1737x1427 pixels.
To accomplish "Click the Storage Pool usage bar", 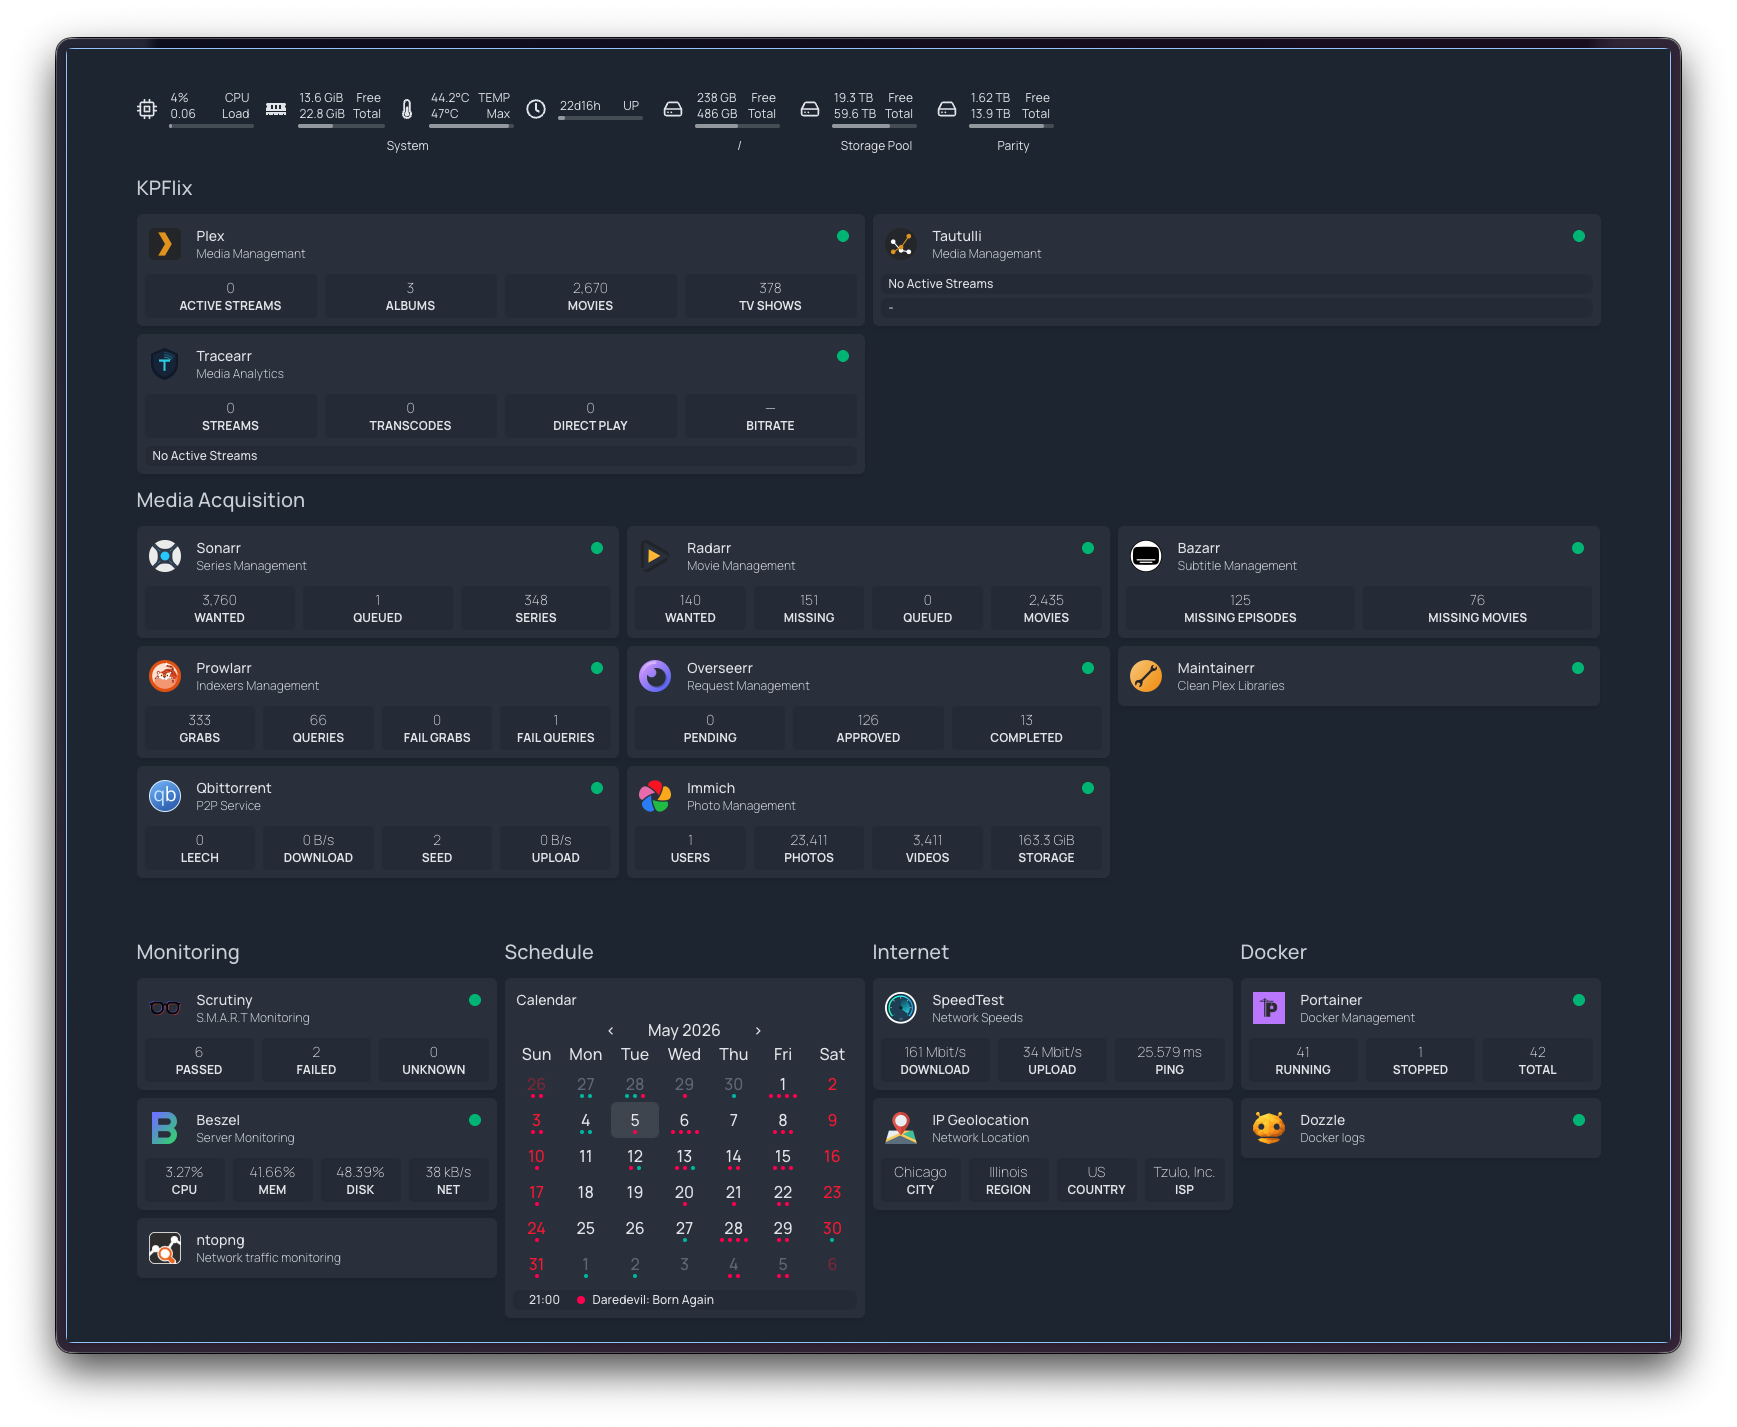I will pos(874,126).
